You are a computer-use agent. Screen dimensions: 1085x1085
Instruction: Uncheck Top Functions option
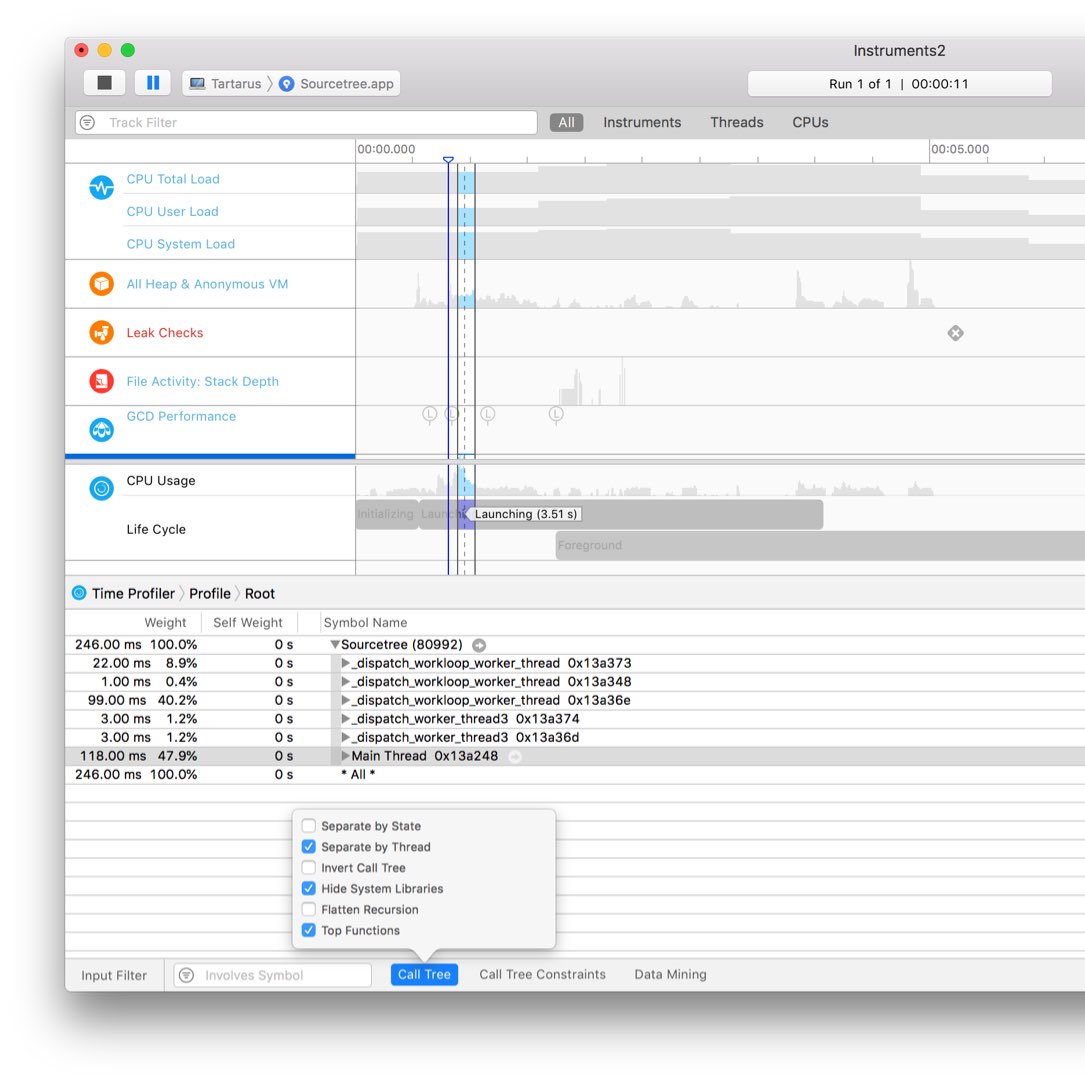point(309,930)
